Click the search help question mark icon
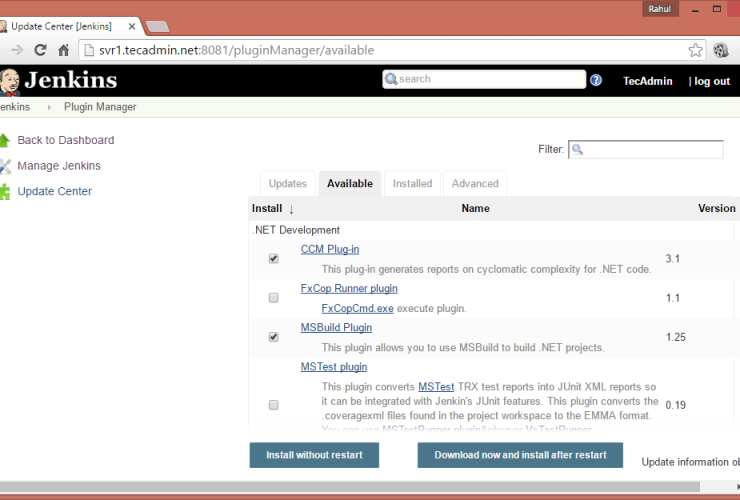 click(596, 80)
